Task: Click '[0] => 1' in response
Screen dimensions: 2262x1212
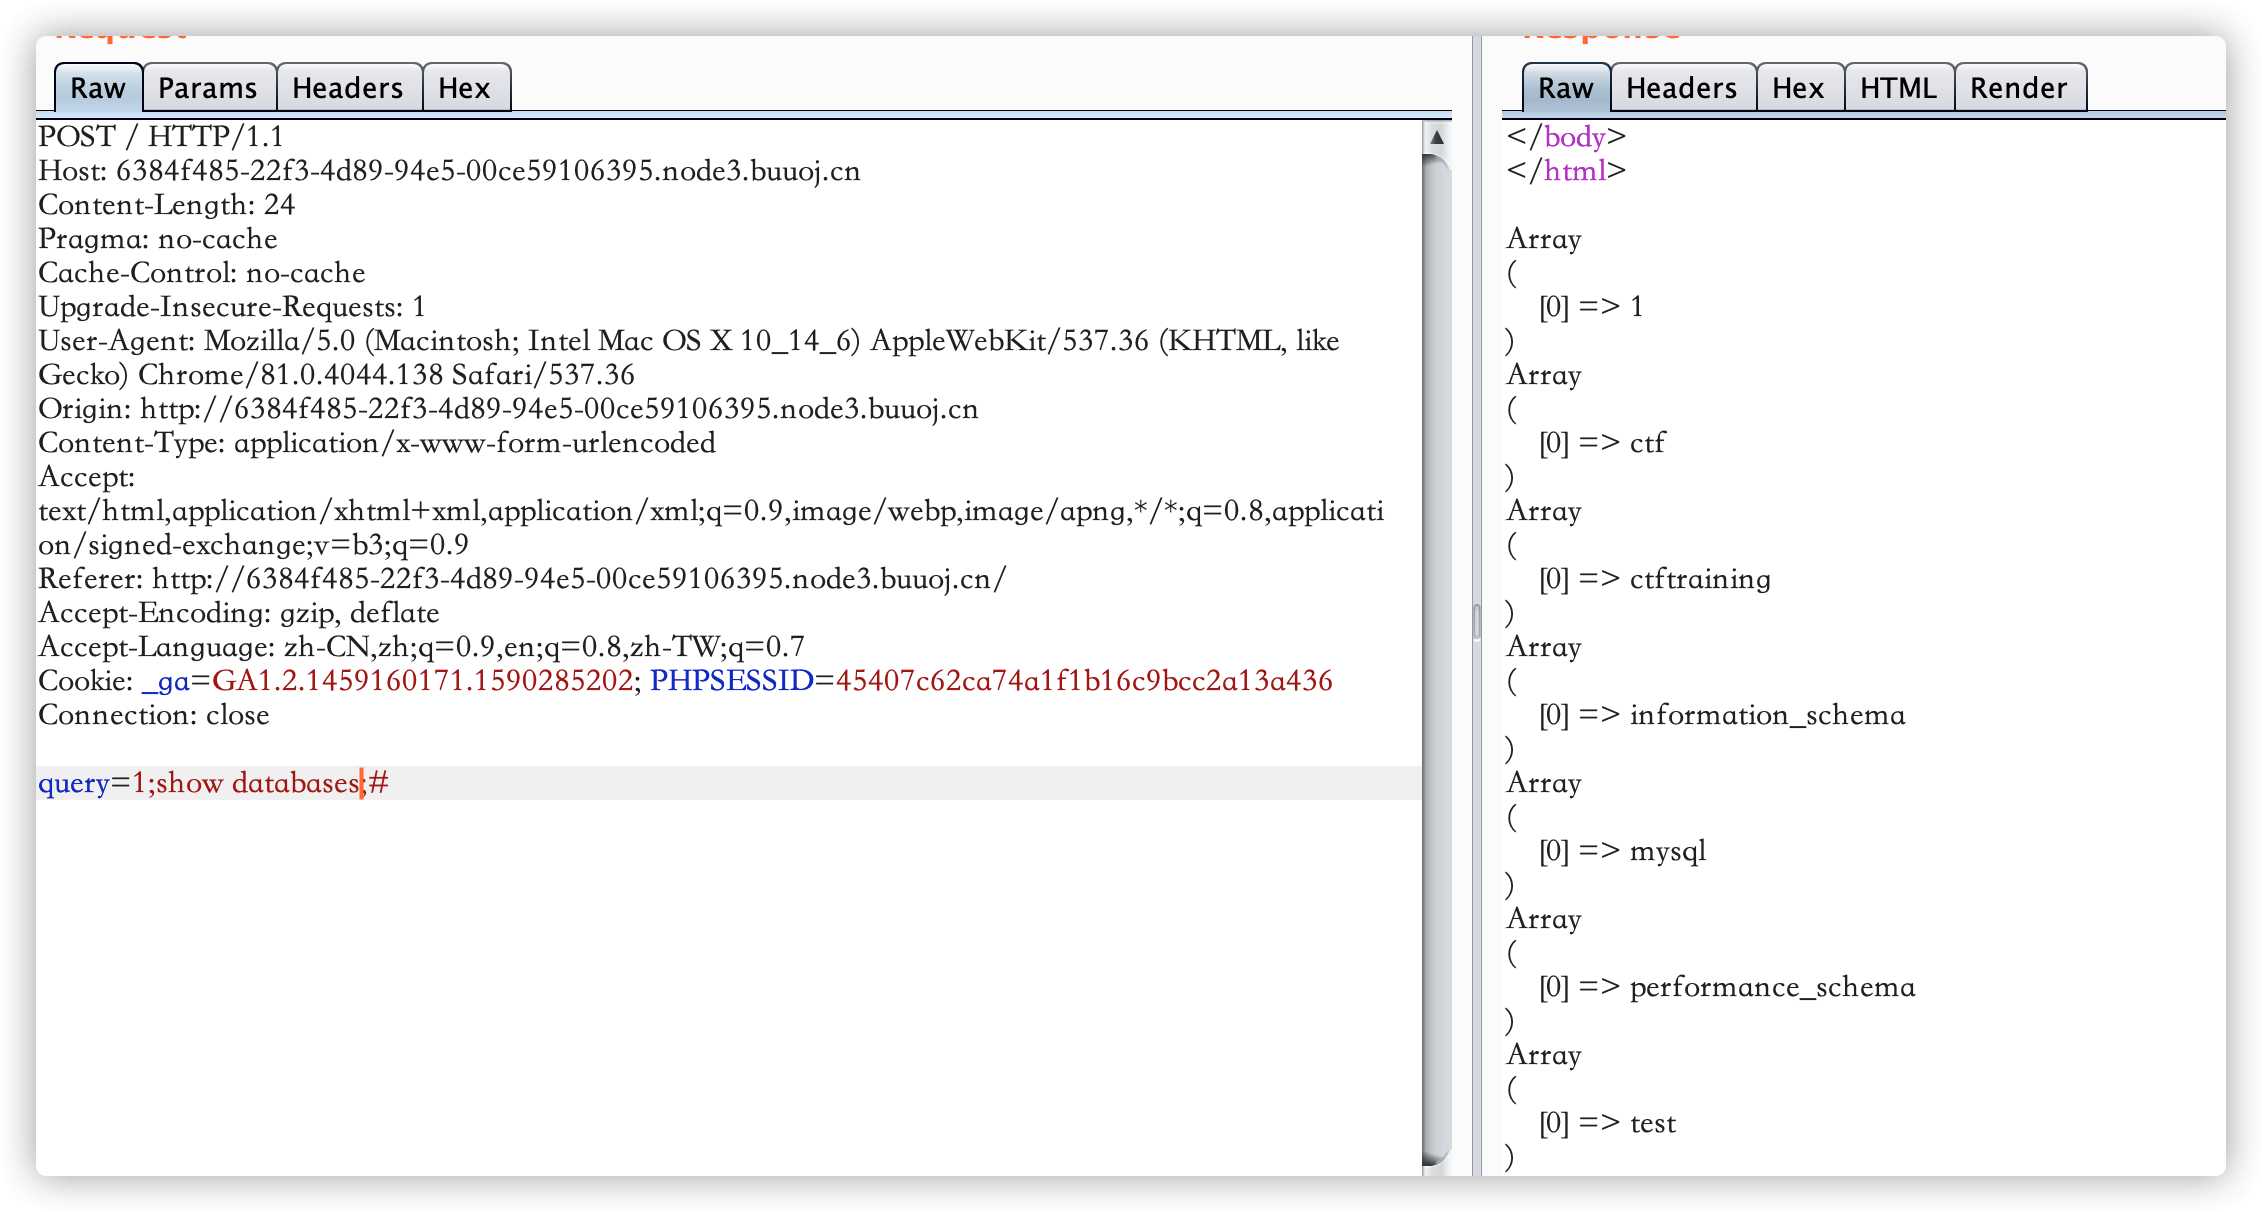Action: tap(1591, 307)
